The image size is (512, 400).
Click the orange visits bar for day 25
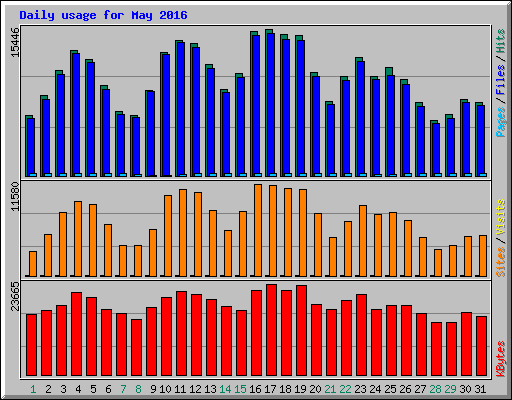coord(393,244)
